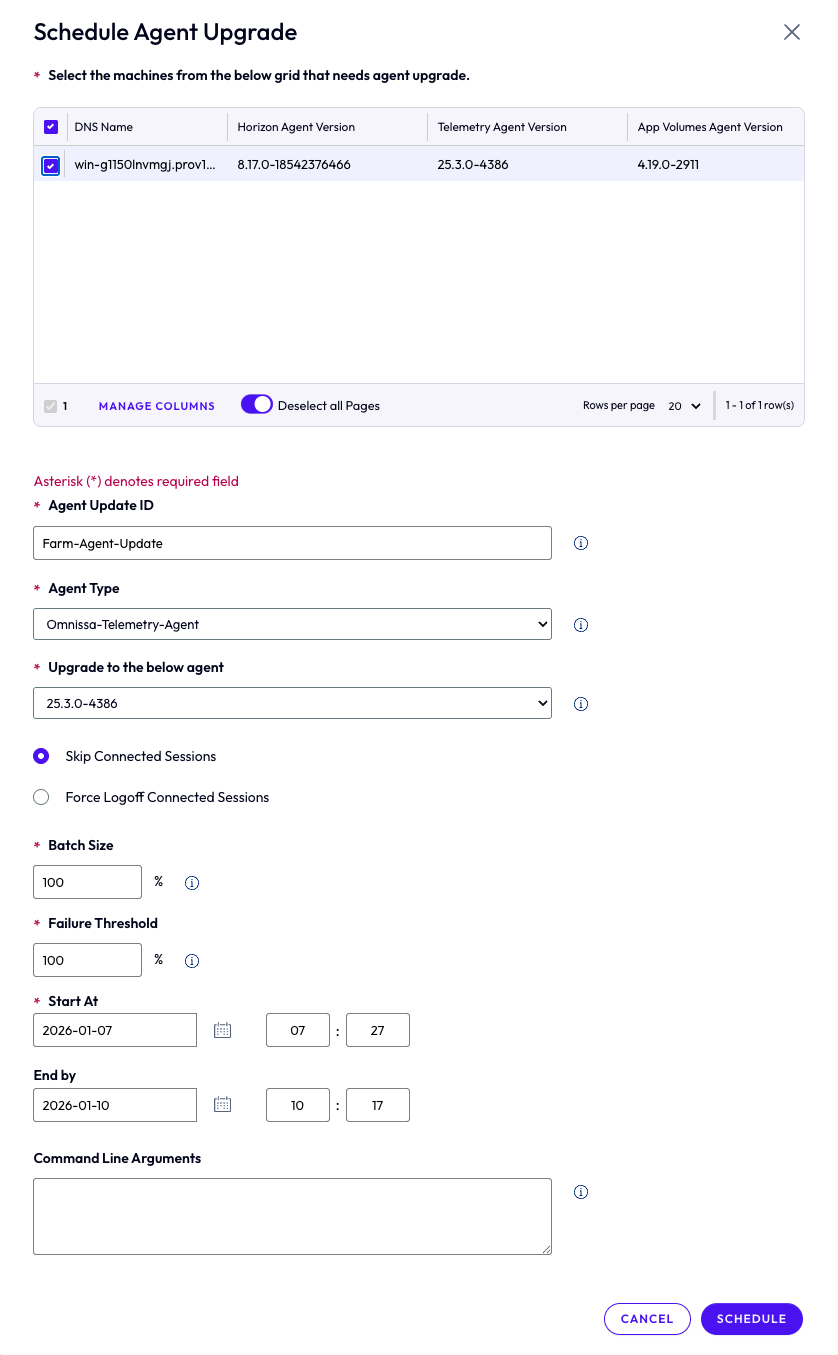Click the Start At hour field

298,1030
